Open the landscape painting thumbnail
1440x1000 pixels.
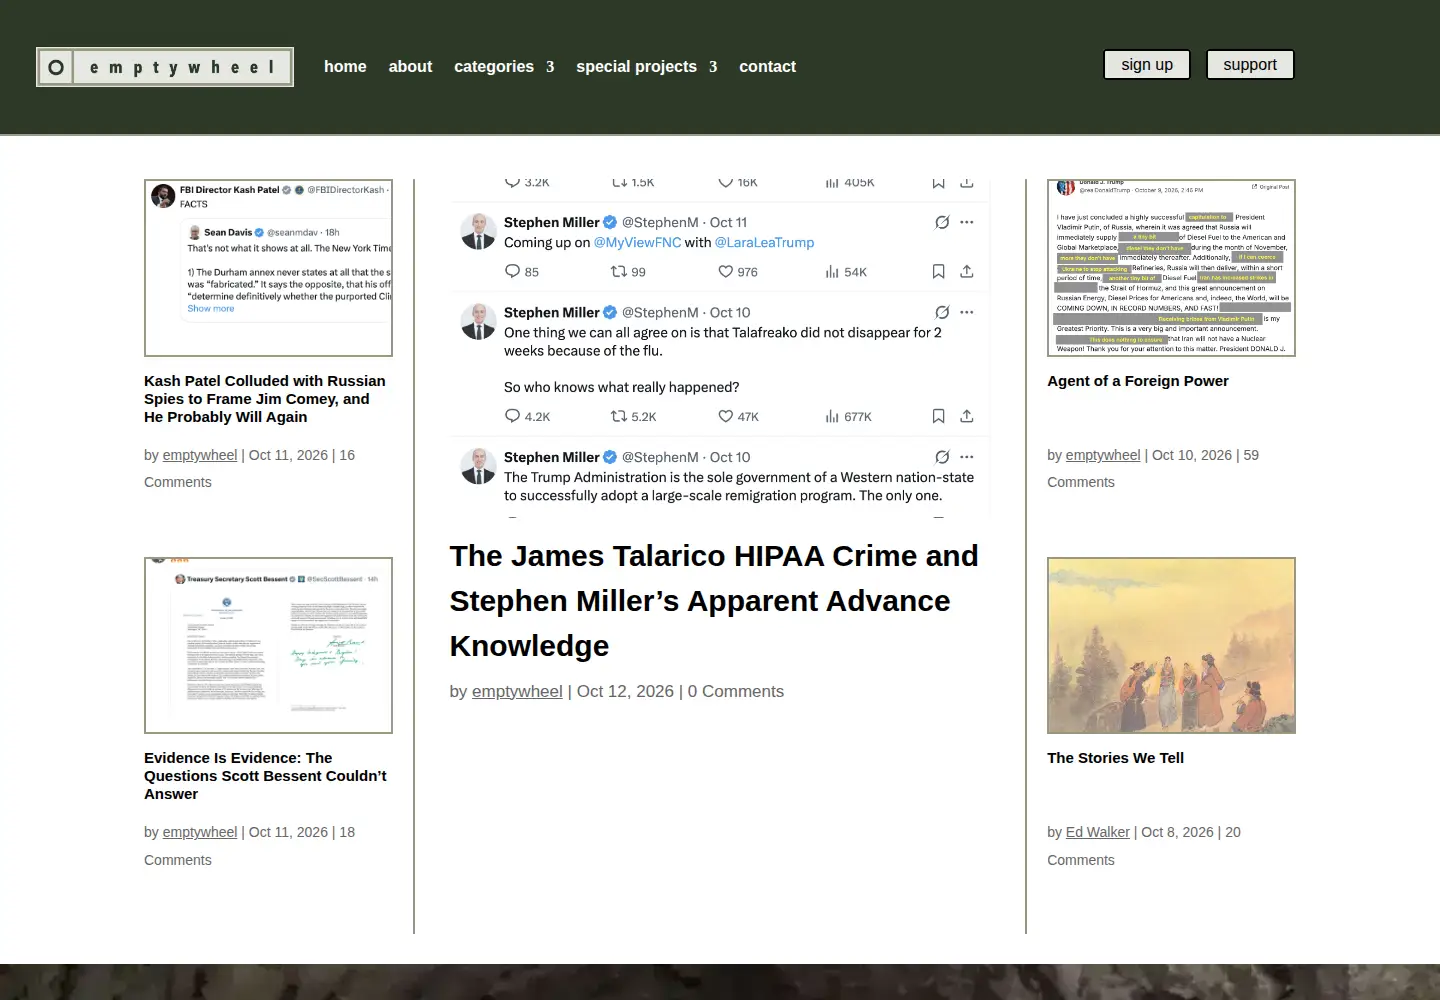tap(1171, 645)
